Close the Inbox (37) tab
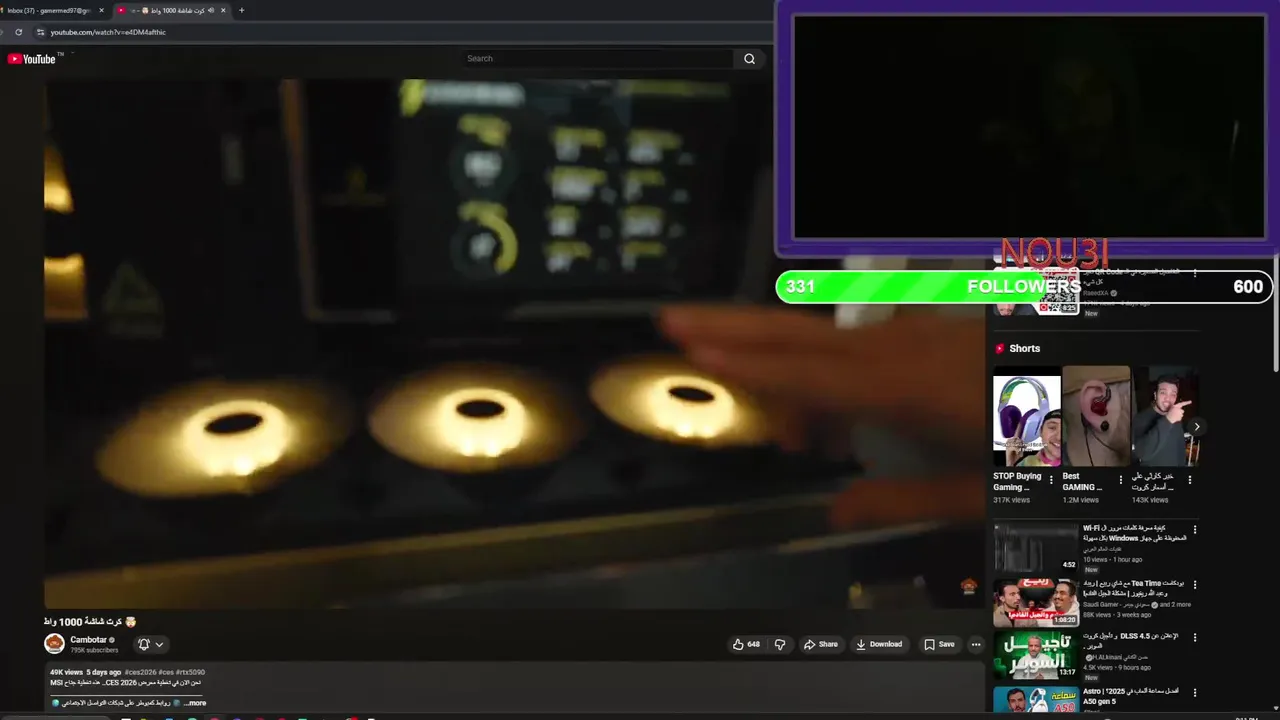The width and height of the screenshot is (1280, 720). 101,10
